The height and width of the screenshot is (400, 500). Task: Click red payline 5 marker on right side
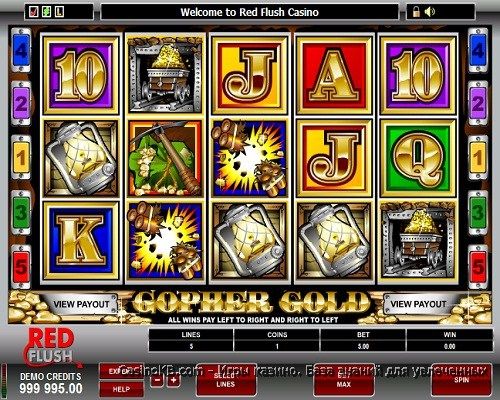478,267
